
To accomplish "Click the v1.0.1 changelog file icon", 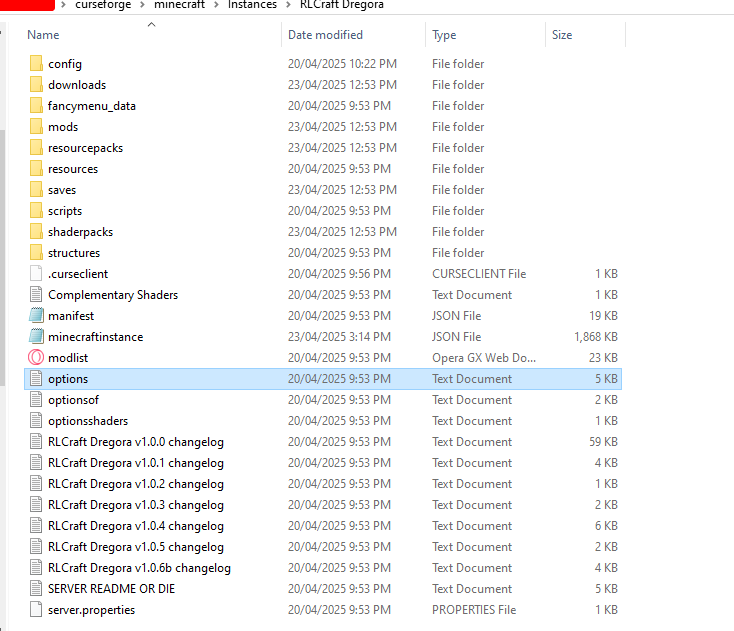I will (x=36, y=462).
